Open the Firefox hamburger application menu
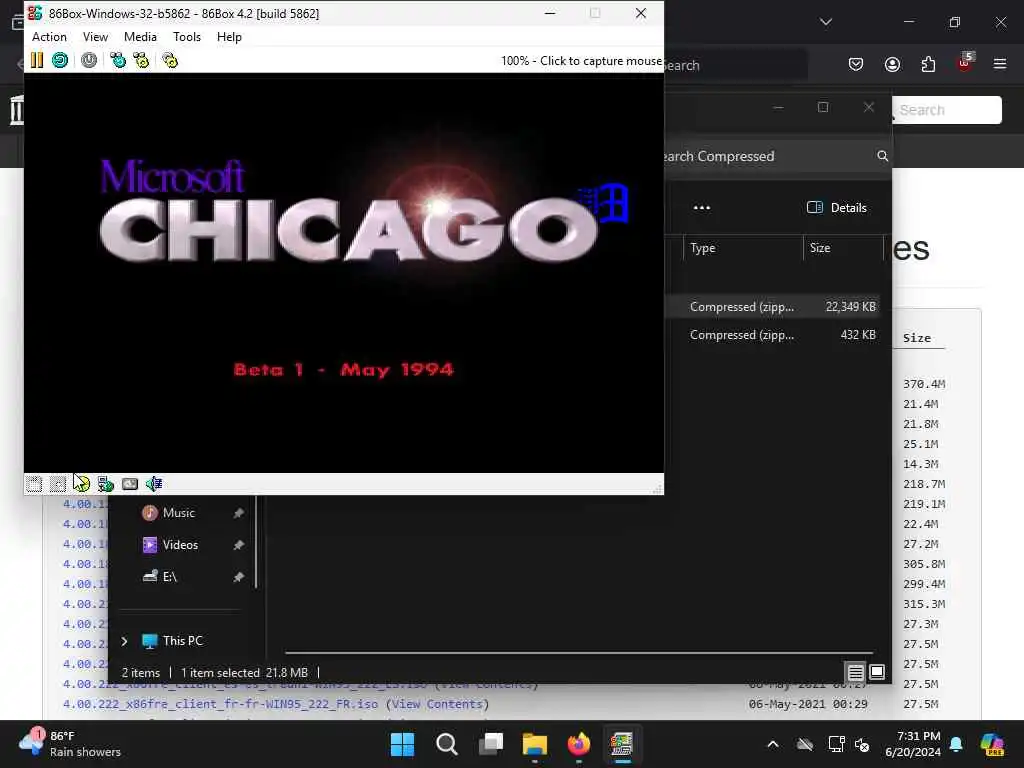The height and width of the screenshot is (768, 1024). [1000, 64]
